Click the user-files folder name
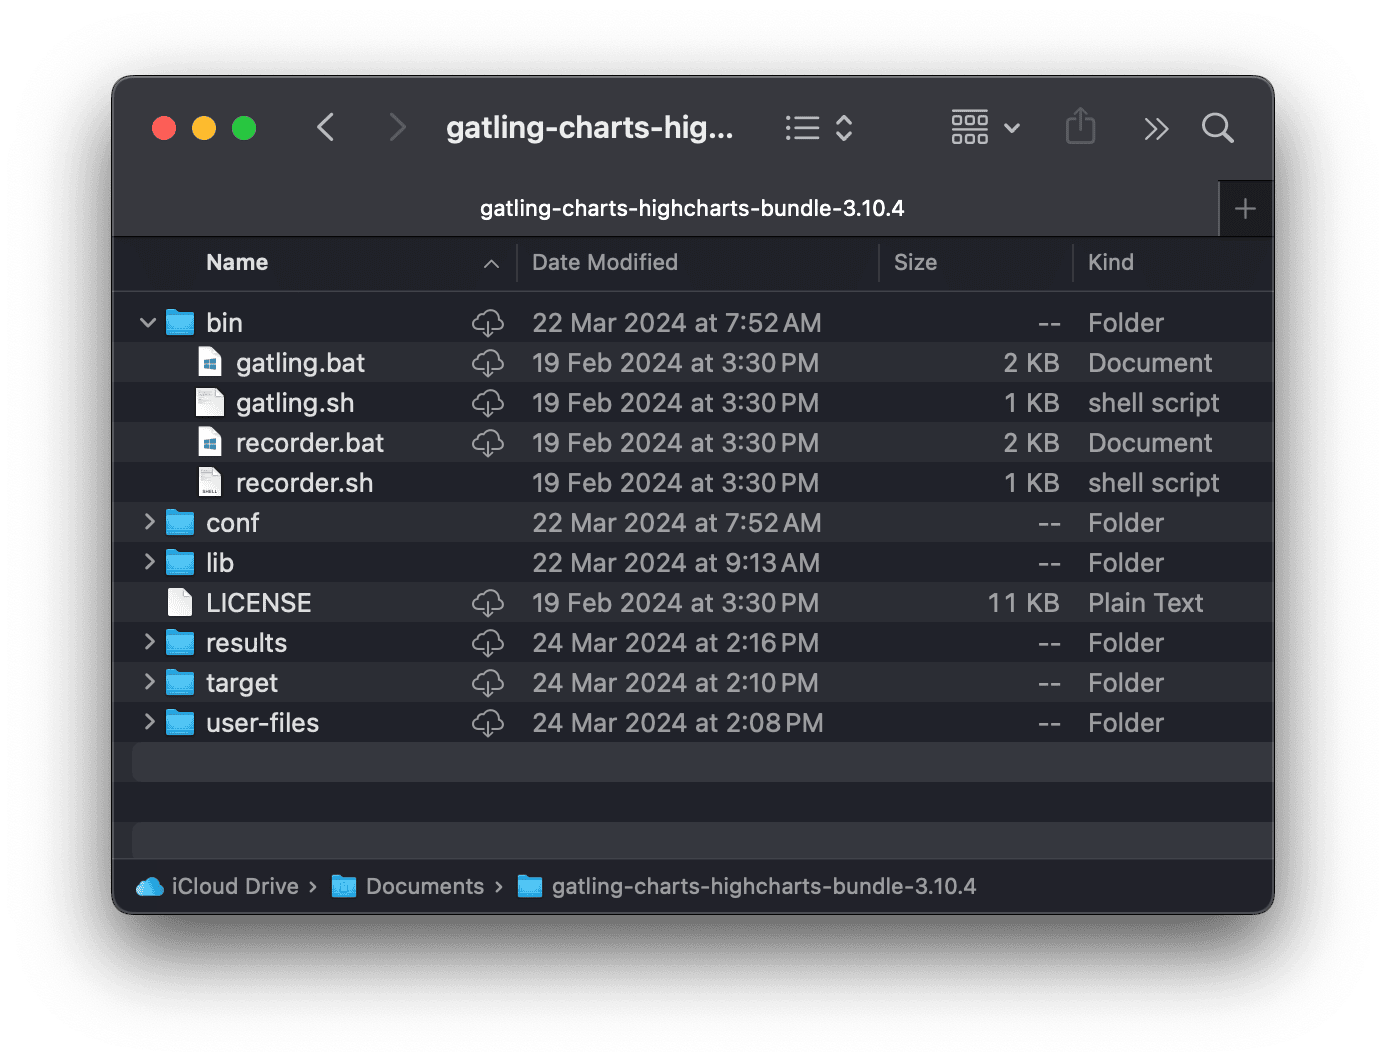1386x1062 pixels. tap(262, 723)
